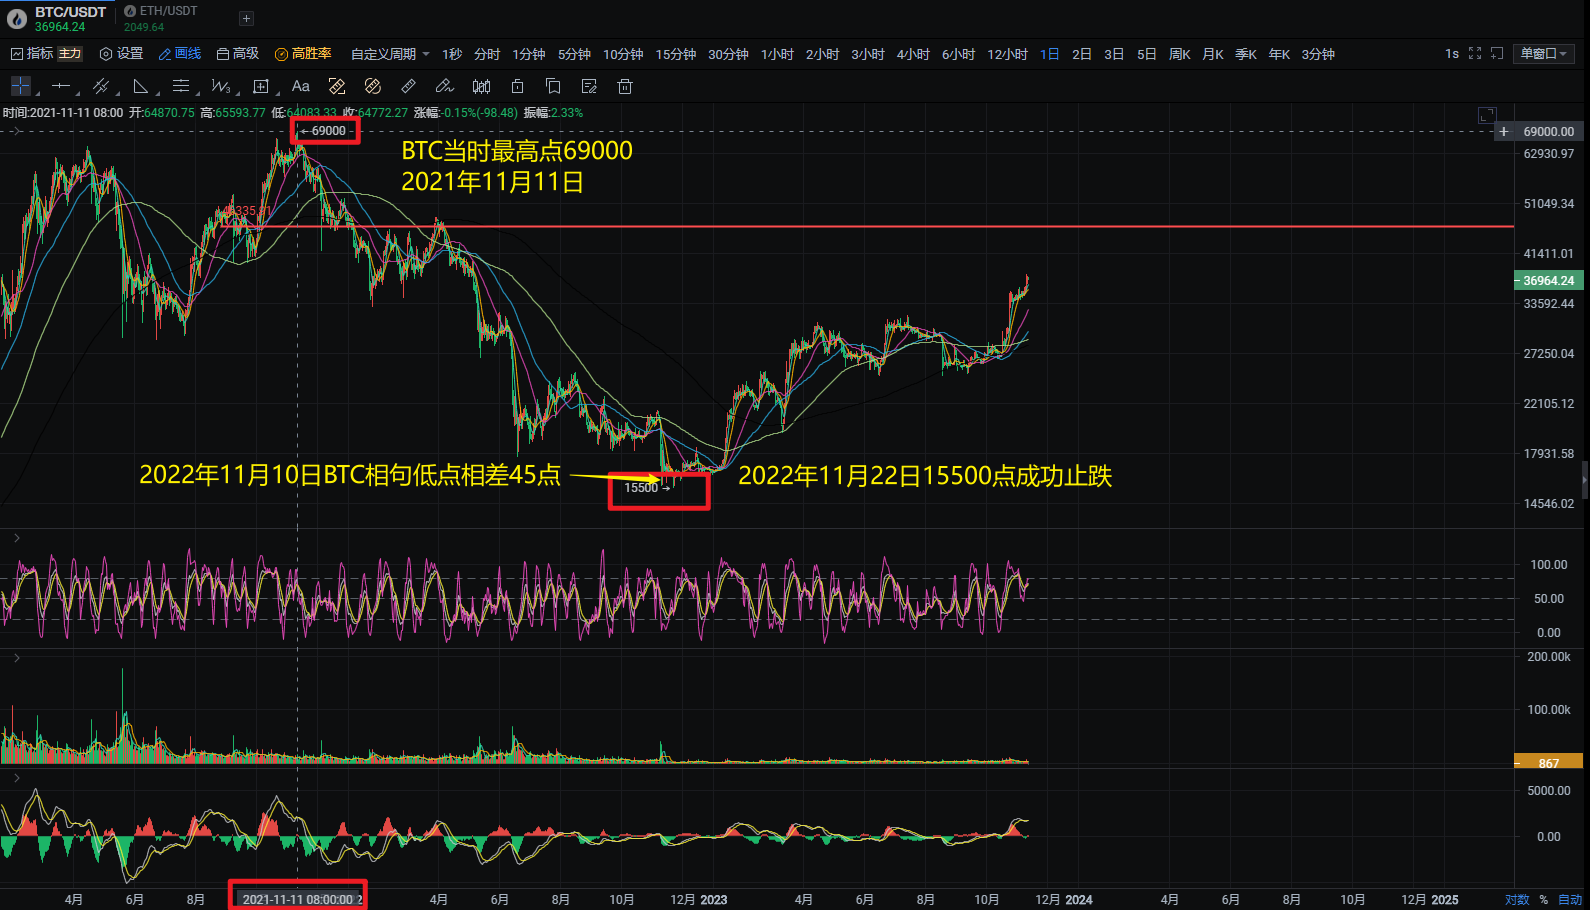Select the 1秒 timeframe
The height and width of the screenshot is (910, 1590).
click(x=452, y=54)
